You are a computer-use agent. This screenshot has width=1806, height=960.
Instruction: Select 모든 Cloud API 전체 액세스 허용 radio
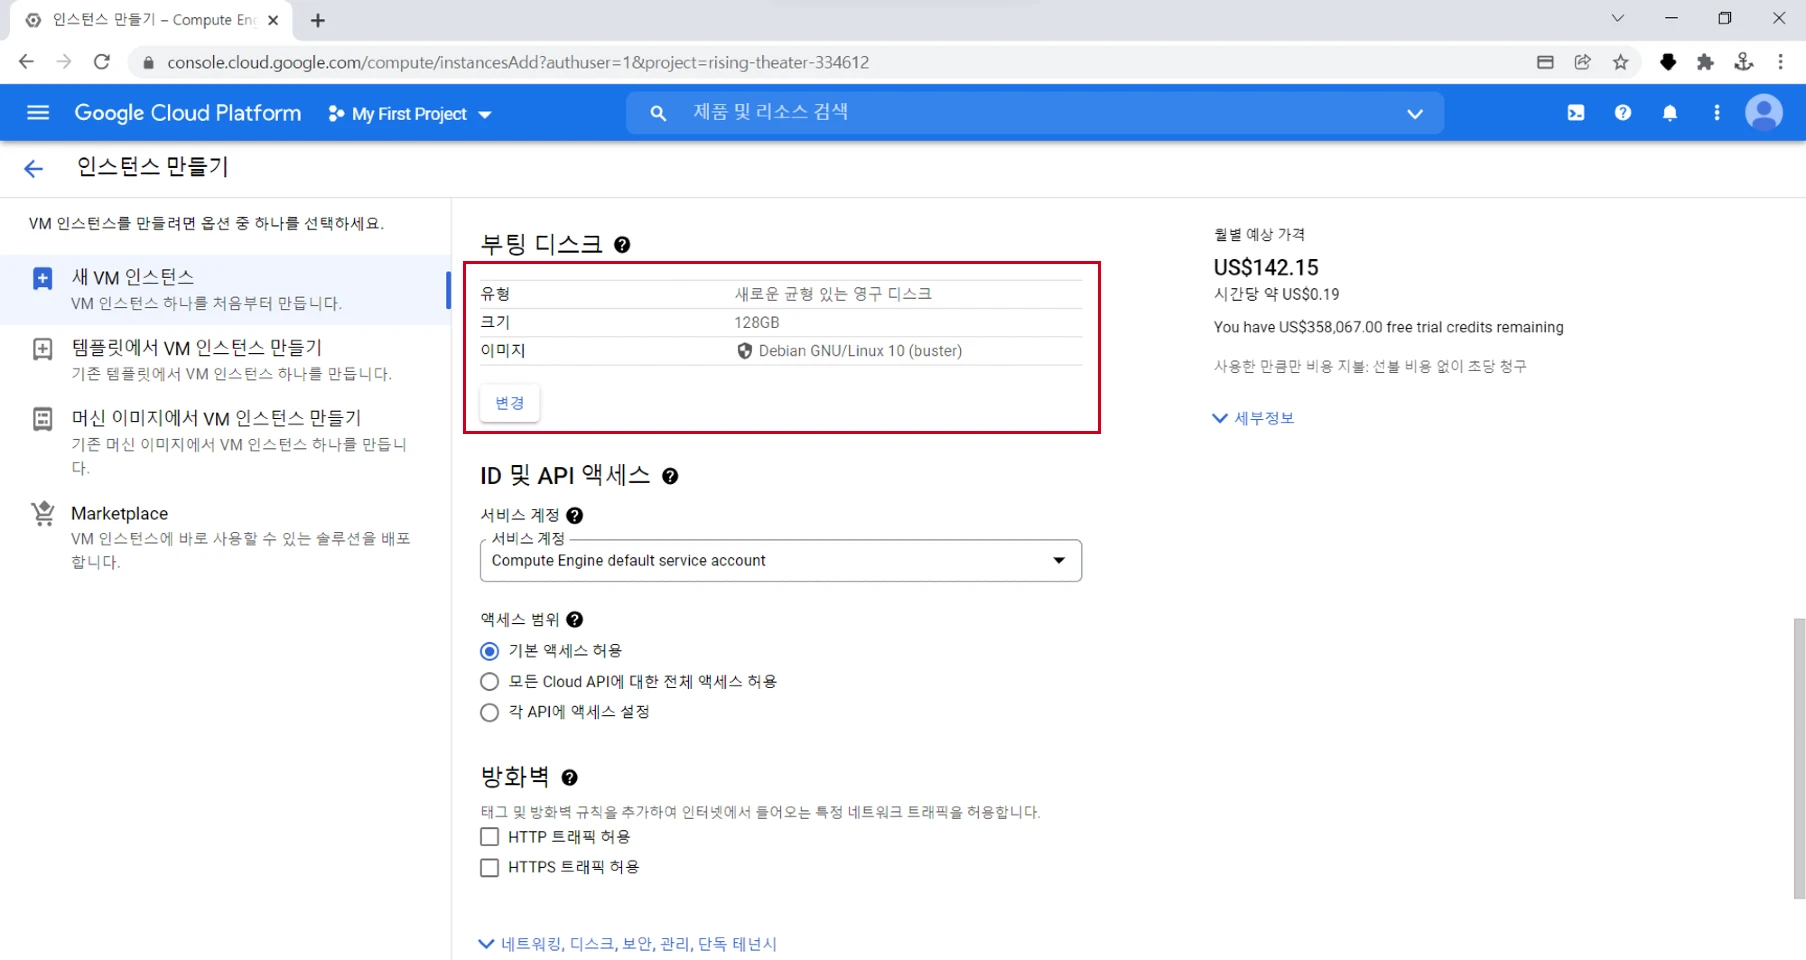(489, 682)
